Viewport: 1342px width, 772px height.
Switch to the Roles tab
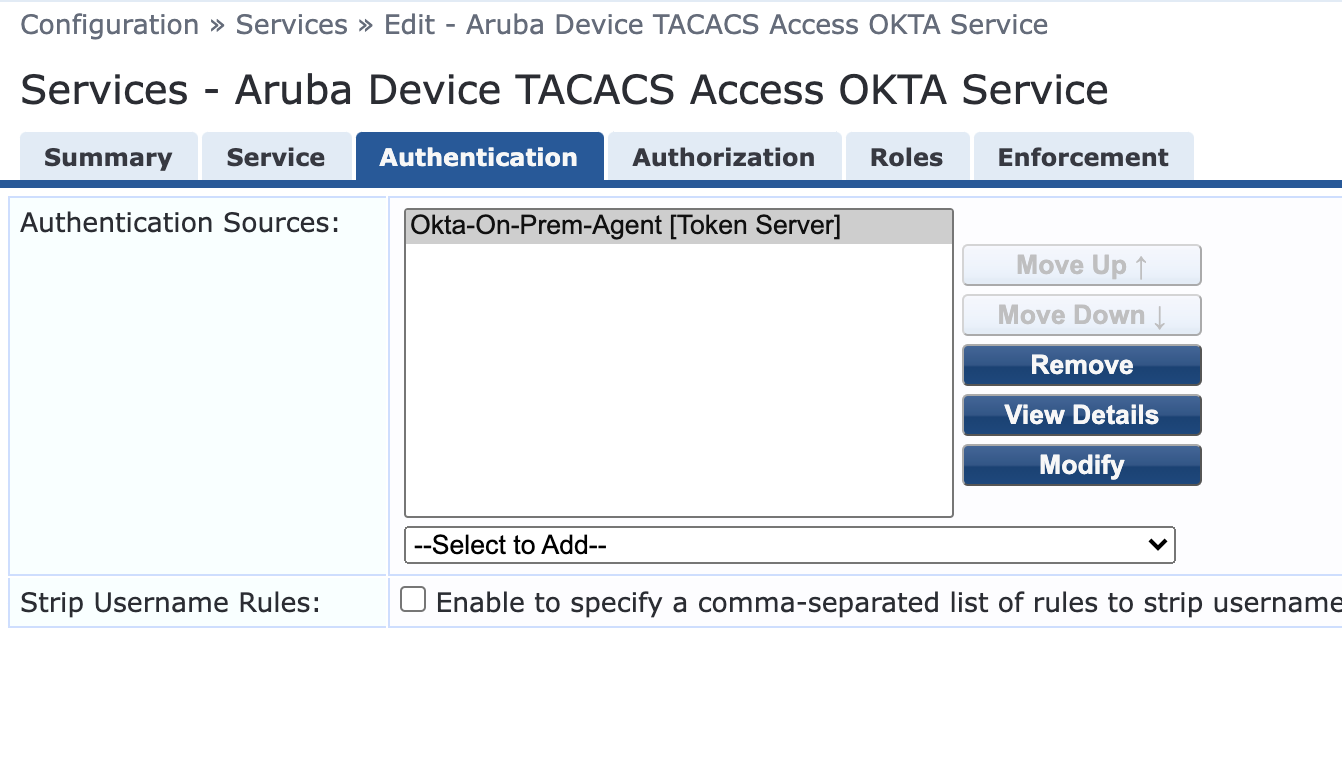(x=906, y=157)
